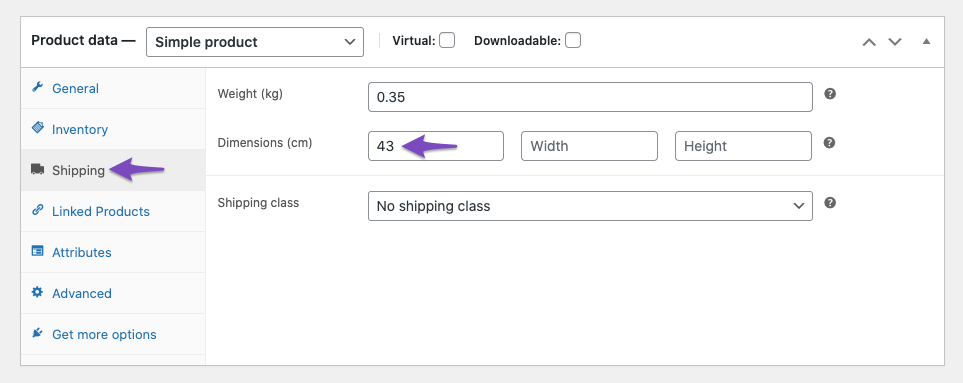
Task: Open the Simple product type dropdown
Action: click(x=255, y=42)
